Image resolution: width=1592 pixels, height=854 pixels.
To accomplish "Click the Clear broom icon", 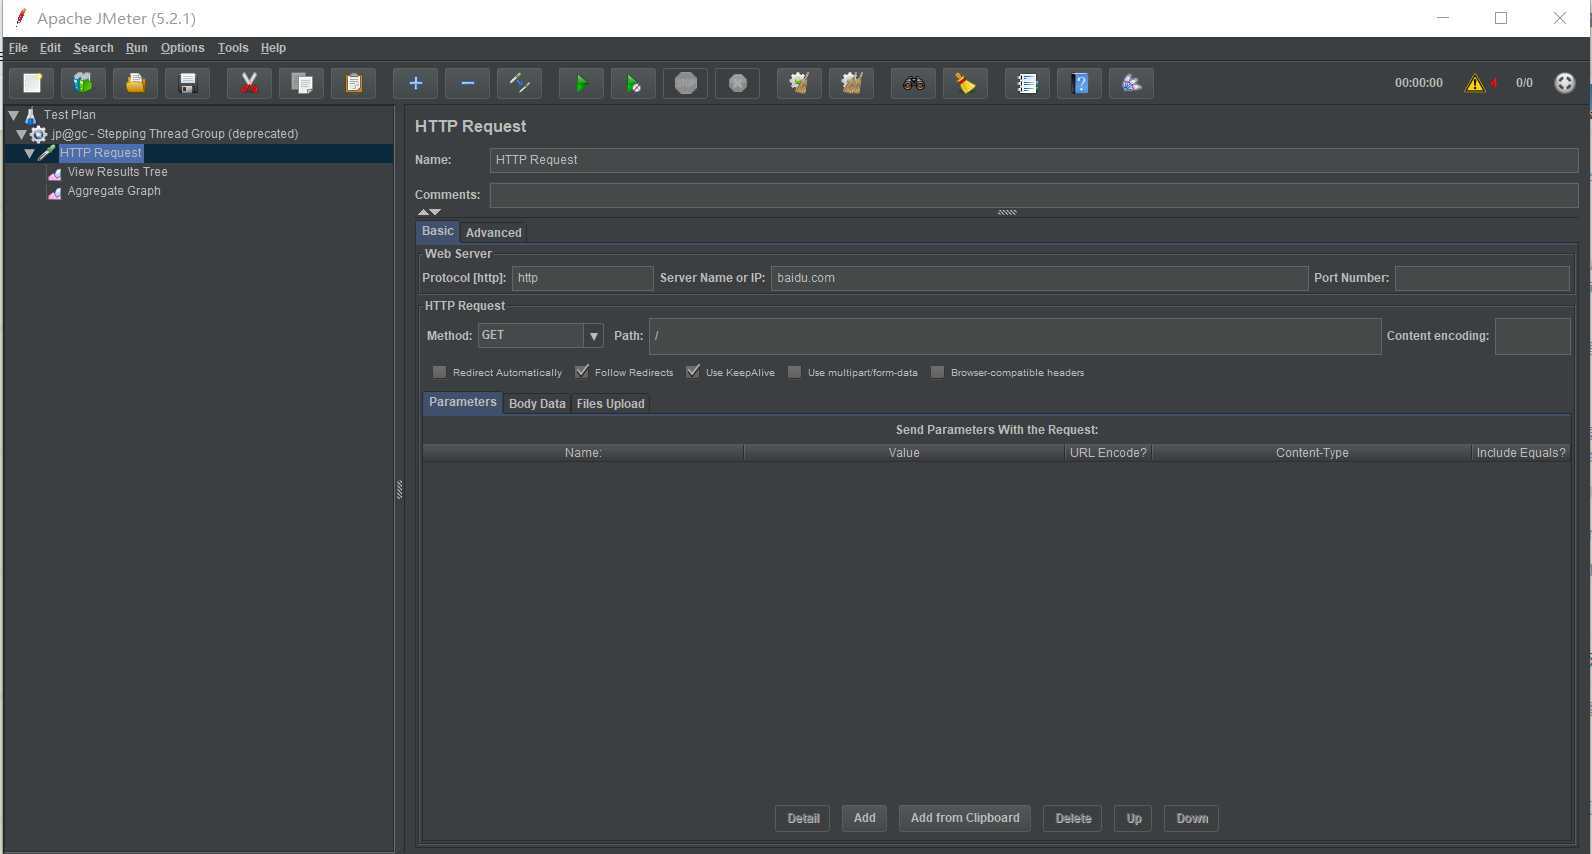I will pos(800,83).
